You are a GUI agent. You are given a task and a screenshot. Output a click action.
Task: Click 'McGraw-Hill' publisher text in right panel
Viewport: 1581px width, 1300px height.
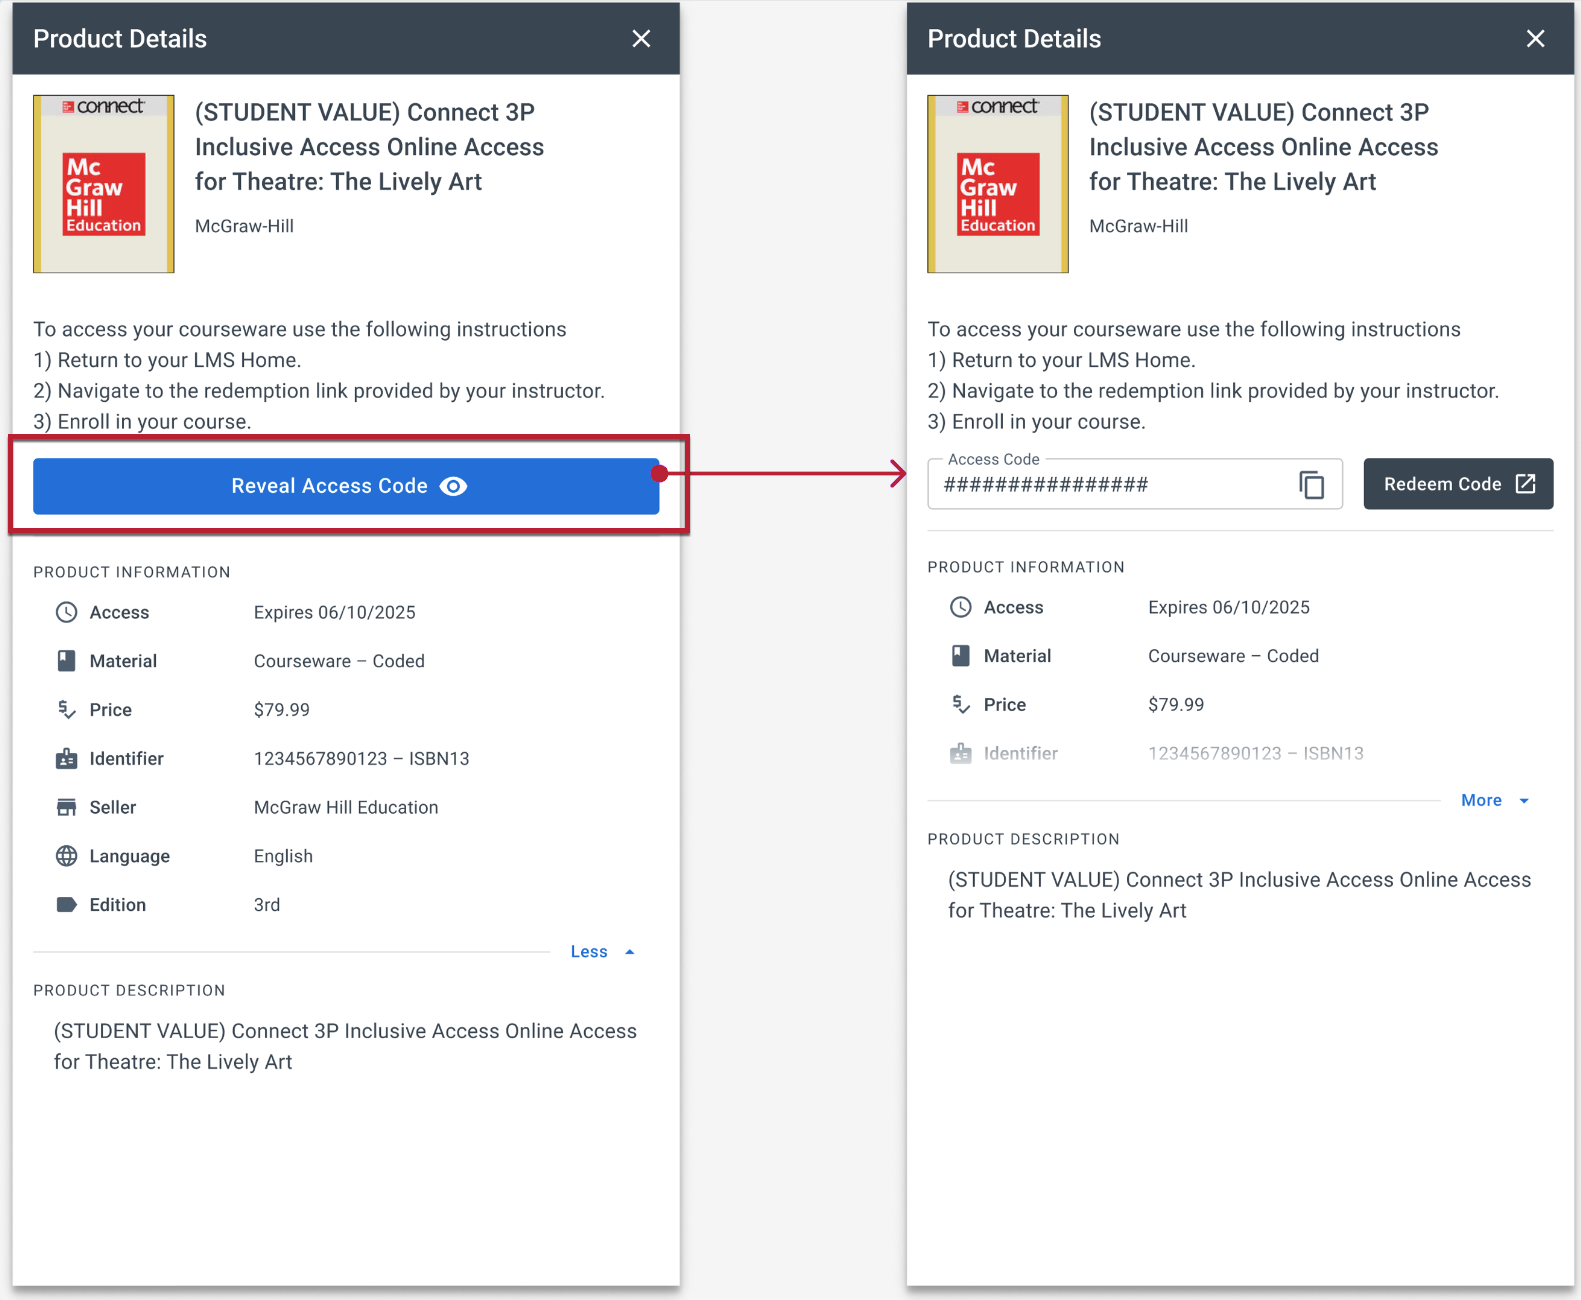coord(1138,226)
